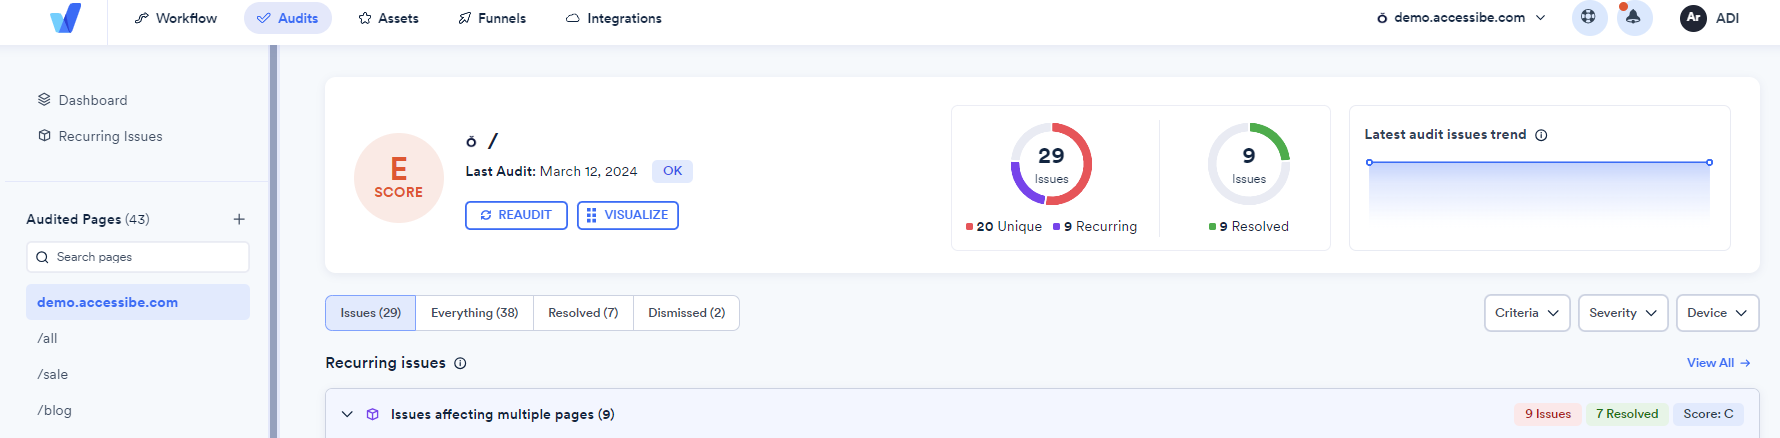Open the demo.accessibe.com site dropdown
This screenshot has width=1780, height=438.
(1461, 18)
